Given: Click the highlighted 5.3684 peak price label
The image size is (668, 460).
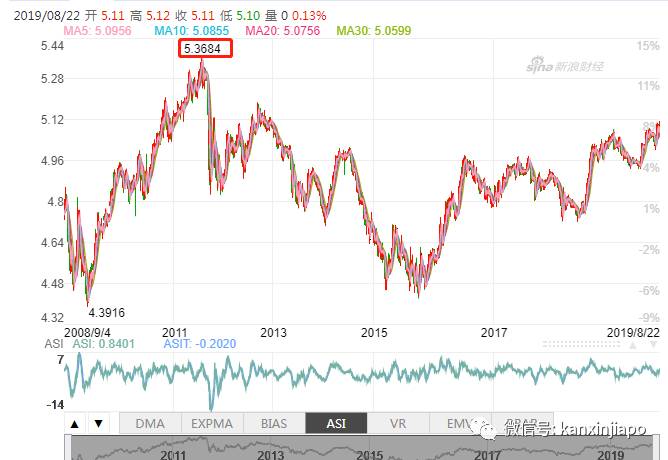Looking at the screenshot, I should pyautogui.click(x=205, y=48).
